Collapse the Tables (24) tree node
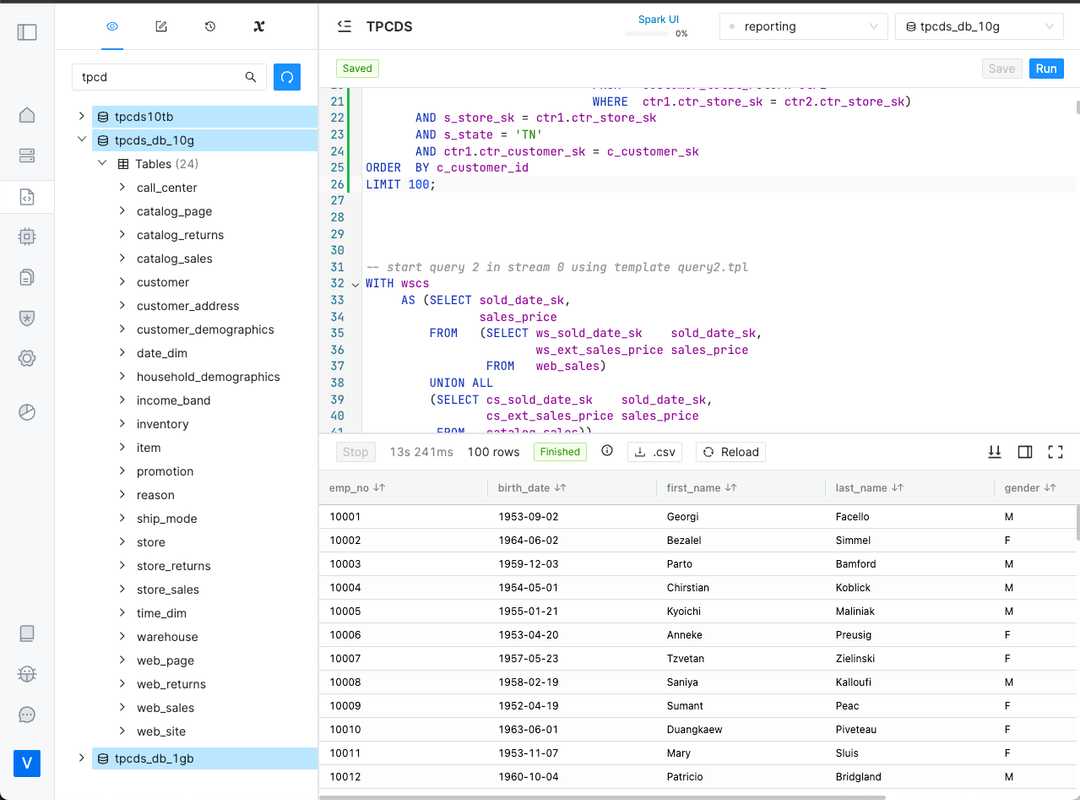The height and width of the screenshot is (800, 1080). click(102, 162)
